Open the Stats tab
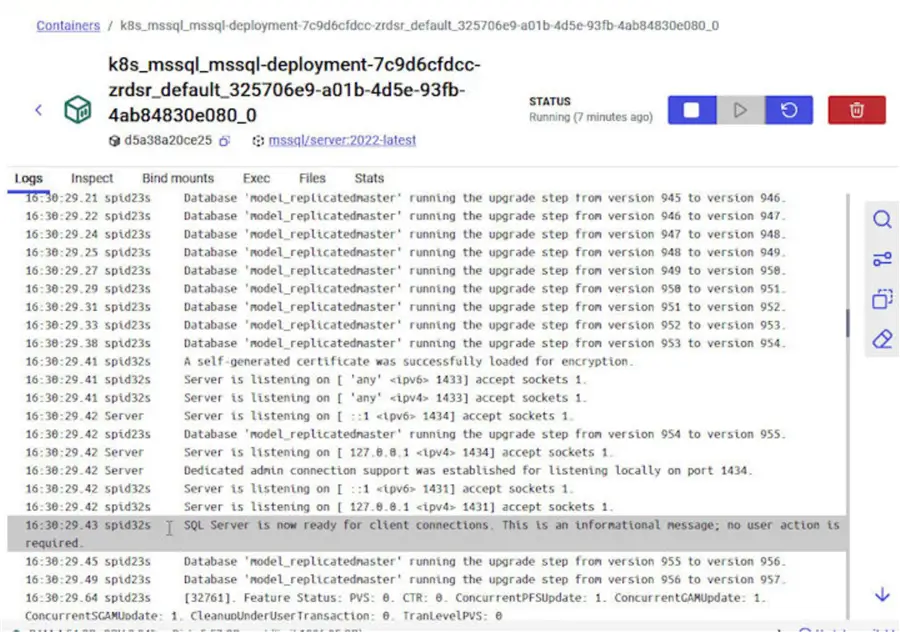Viewport: 900px width, 632px height. click(369, 179)
